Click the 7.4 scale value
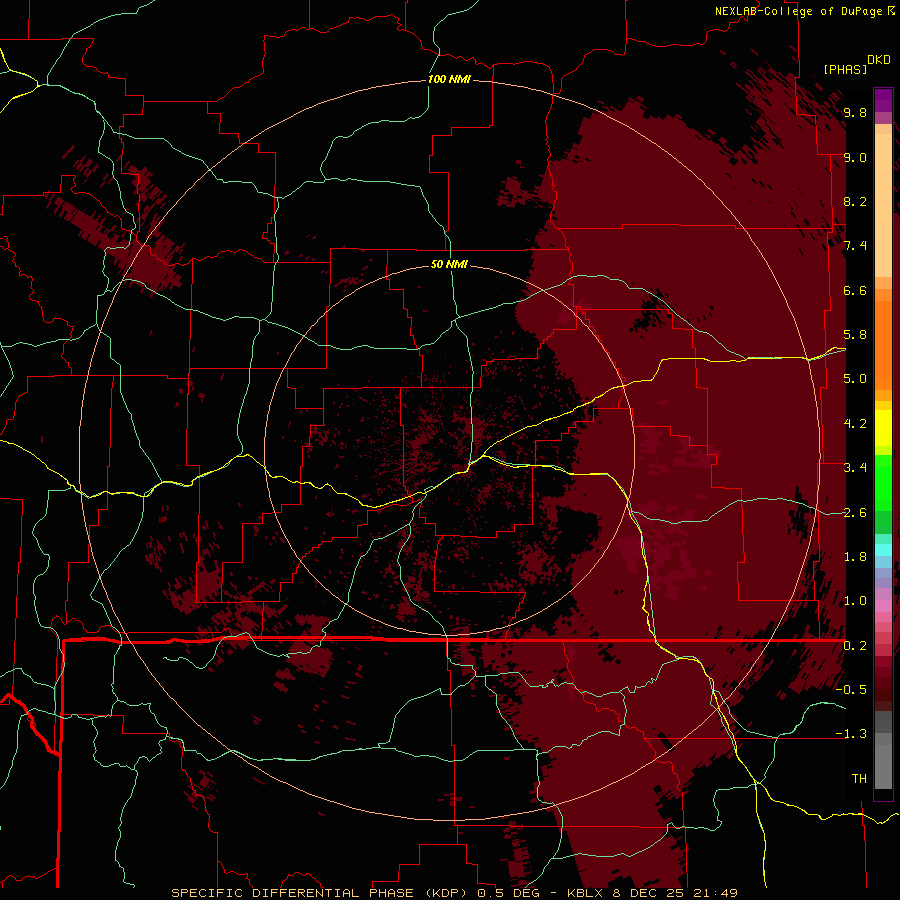The height and width of the screenshot is (900, 900). coord(855,246)
